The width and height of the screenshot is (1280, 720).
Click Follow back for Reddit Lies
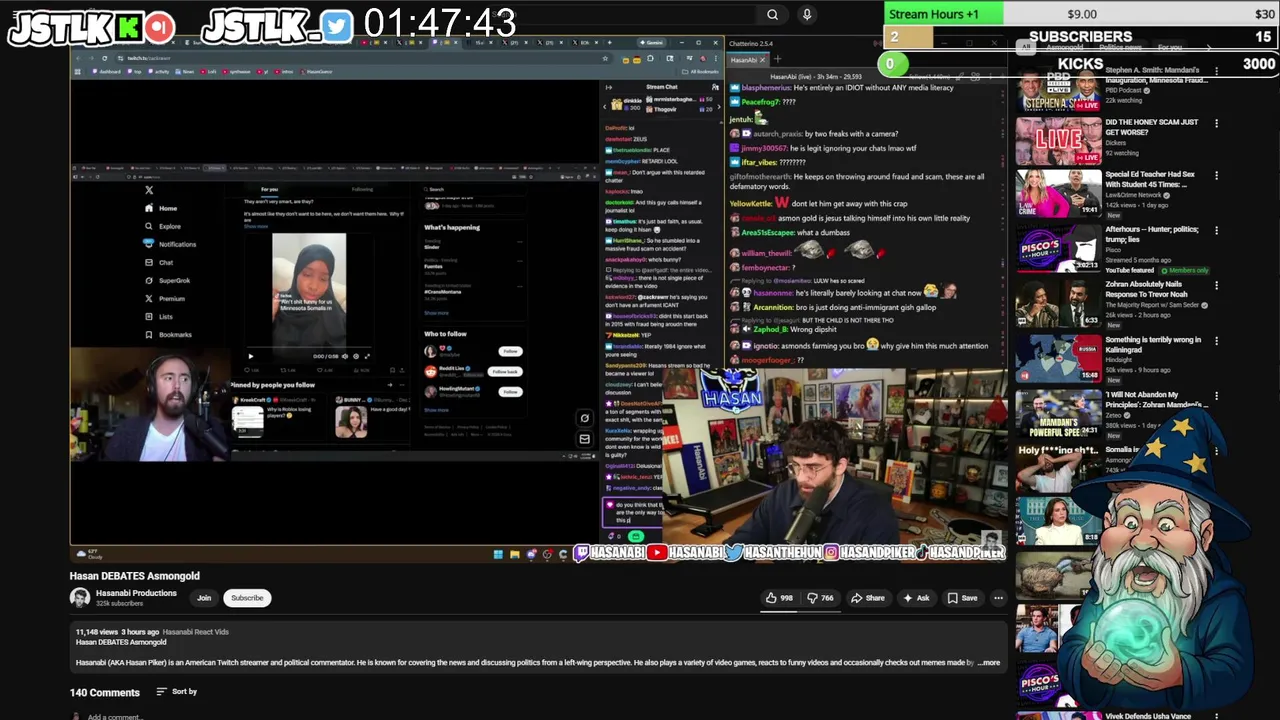point(505,372)
